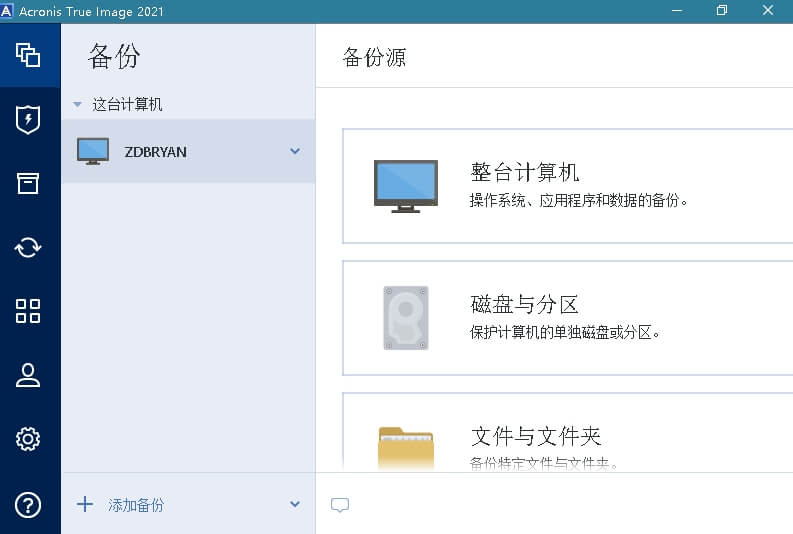Open the 添加备份 dropdown chevron
Viewport: 793px width, 534px height.
[x=295, y=504]
